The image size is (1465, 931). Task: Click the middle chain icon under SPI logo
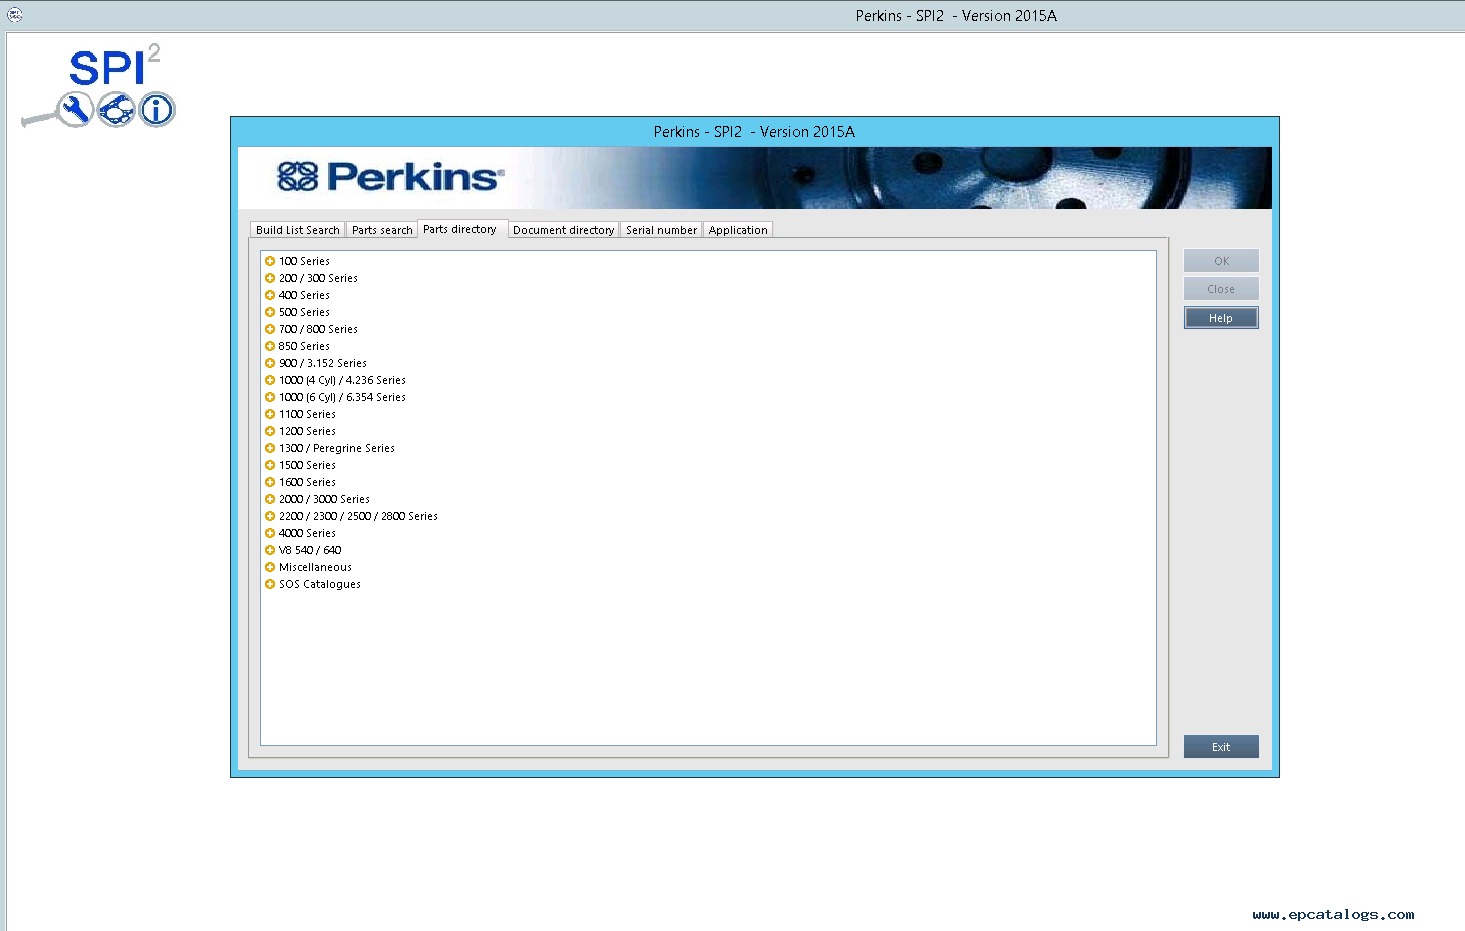pyautogui.click(x=116, y=109)
